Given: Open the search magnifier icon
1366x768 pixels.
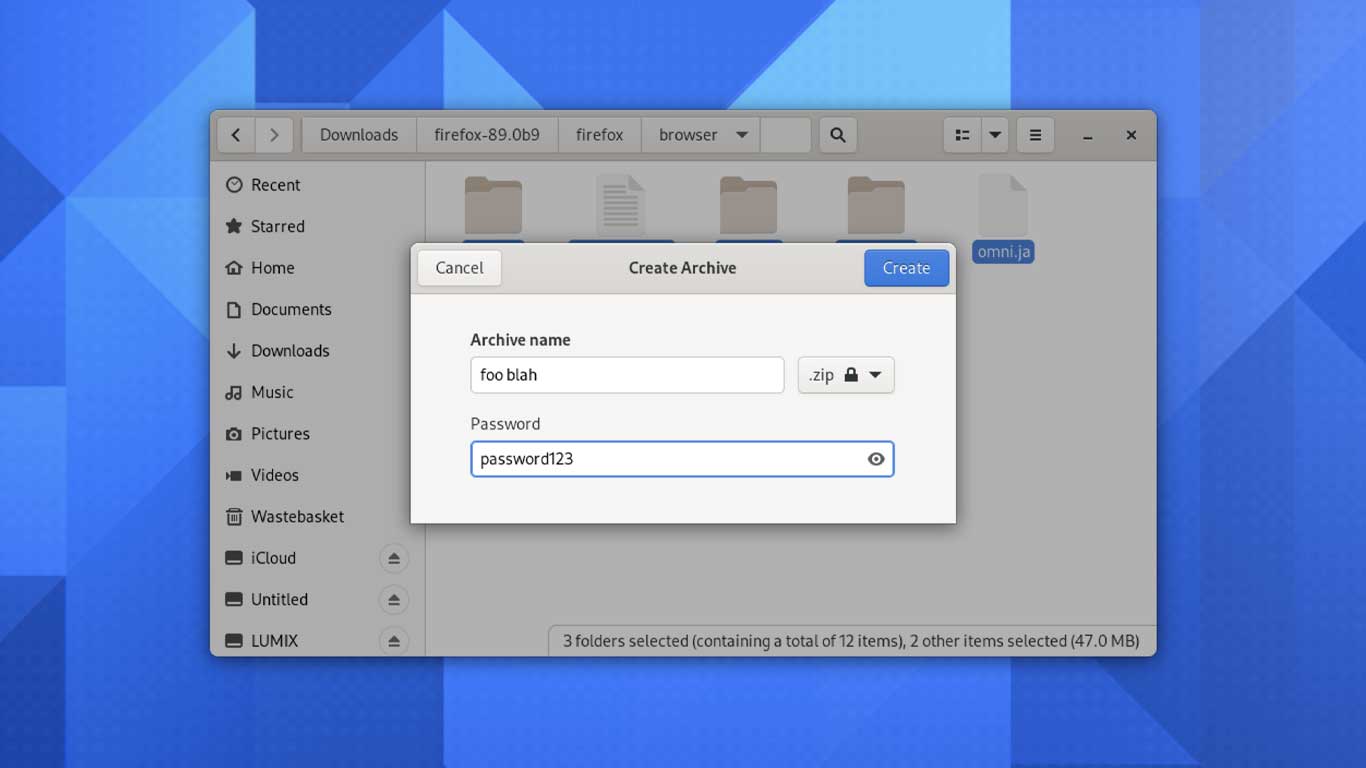Looking at the screenshot, I should (838, 135).
